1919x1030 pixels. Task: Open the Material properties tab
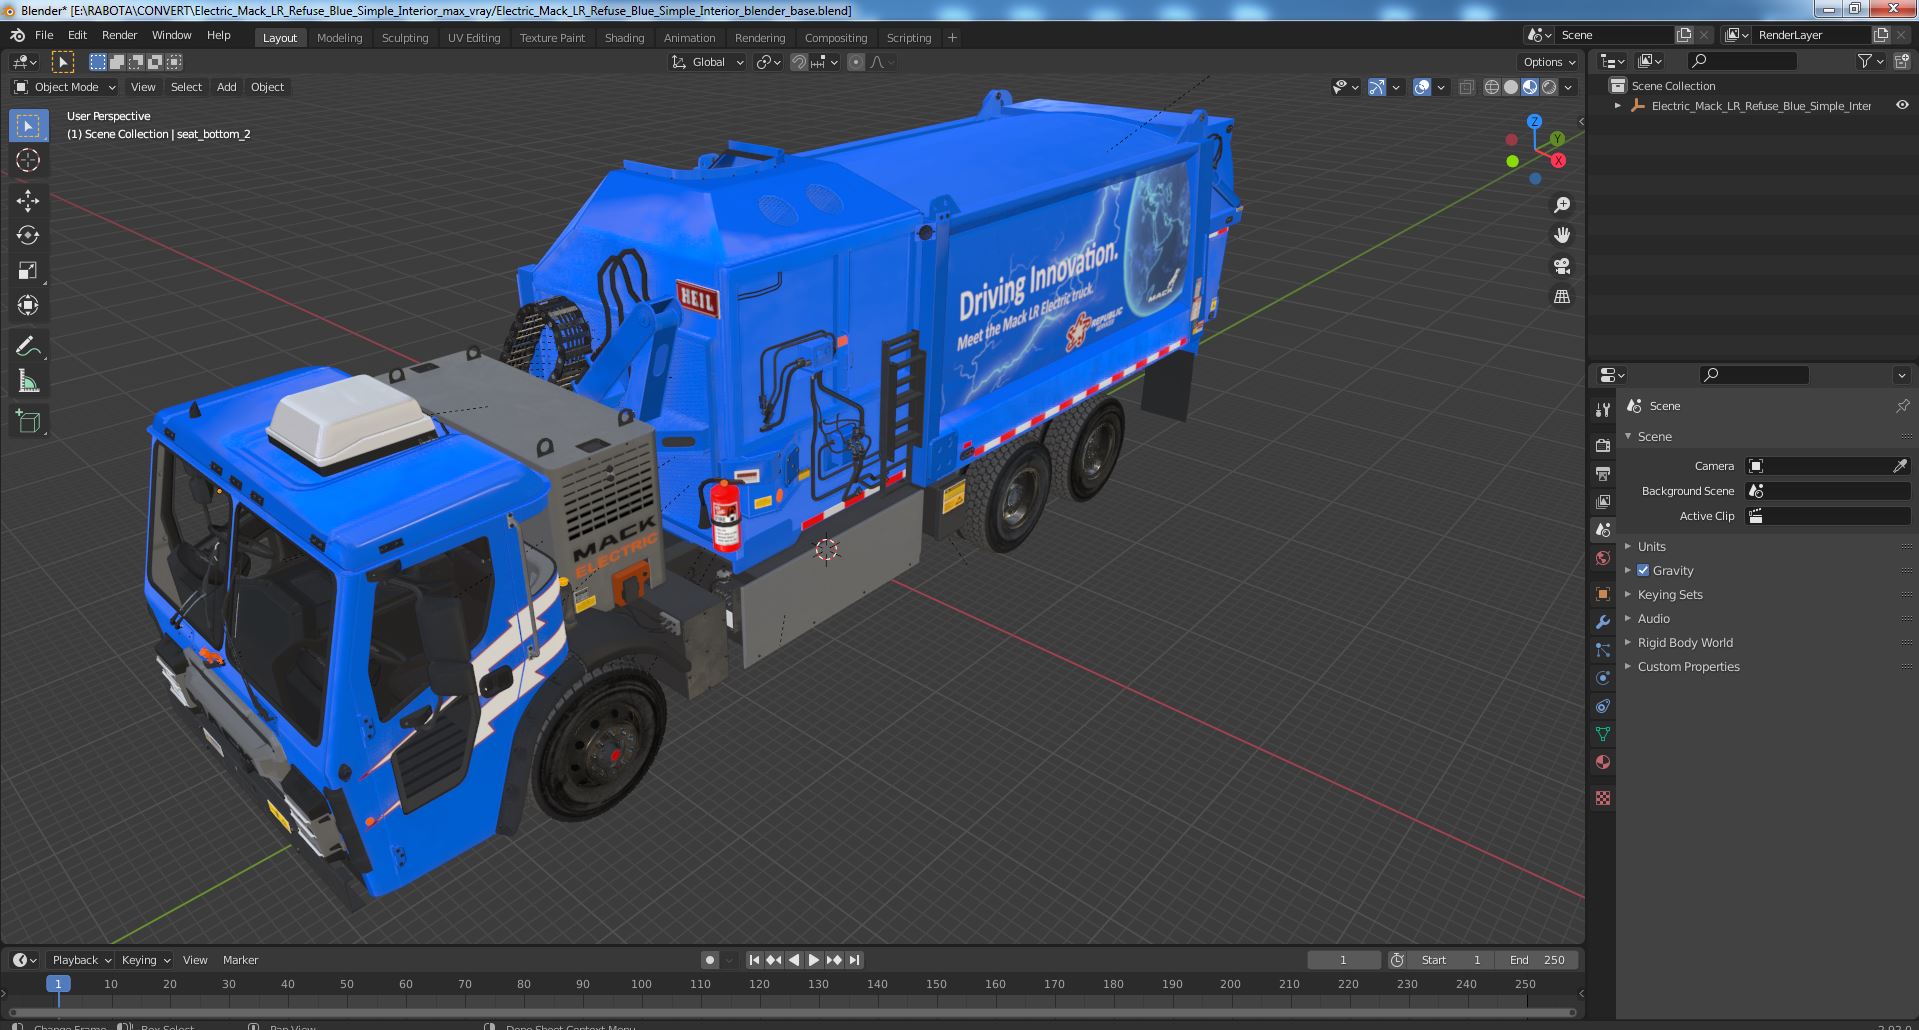click(x=1603, y=762)
